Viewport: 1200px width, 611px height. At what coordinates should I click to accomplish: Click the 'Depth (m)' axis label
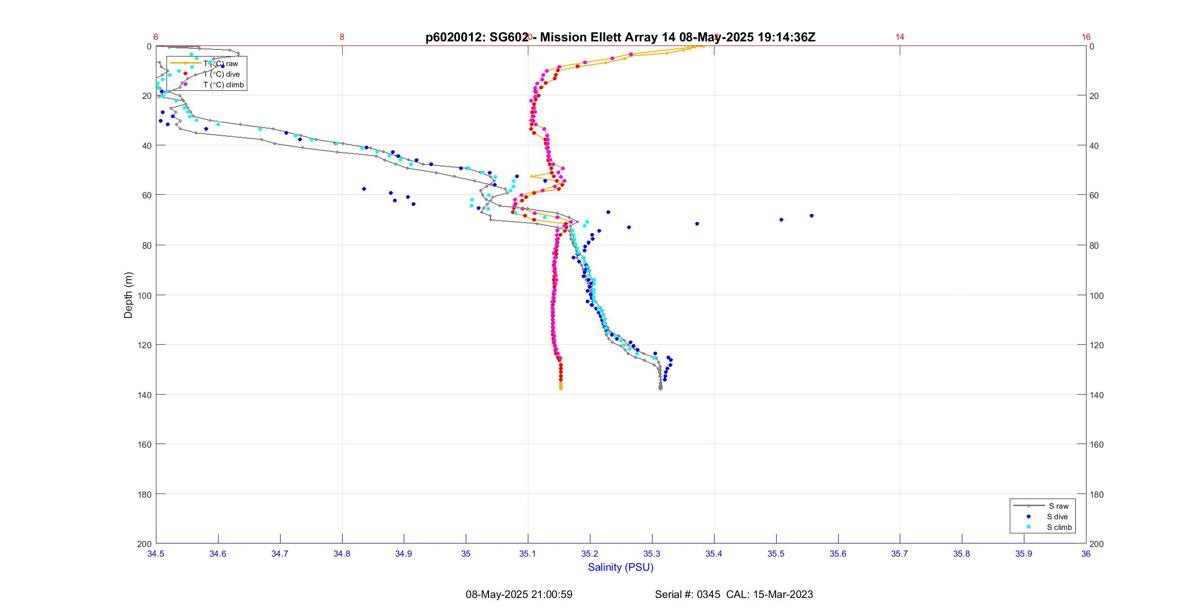click(x=128, y=295)
